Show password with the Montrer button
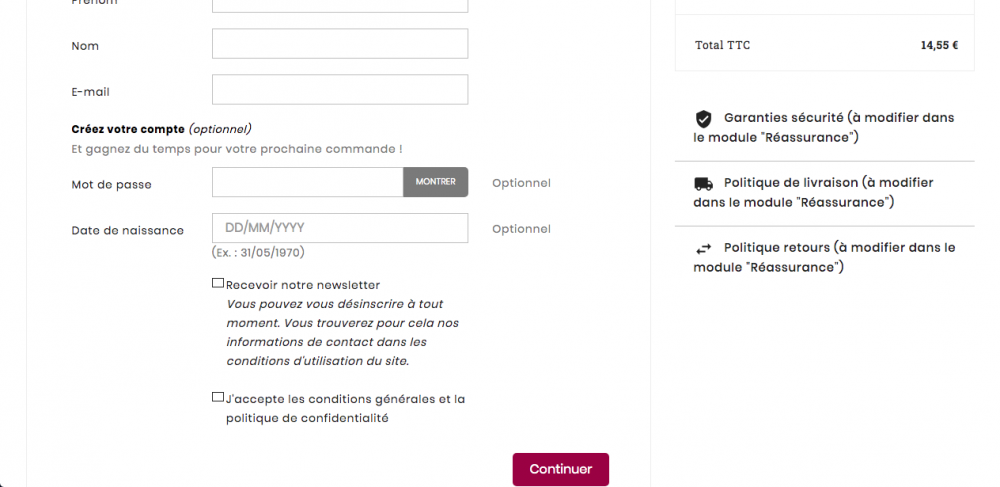Viewport: 1000px width, 487px height. coord(435,182)
